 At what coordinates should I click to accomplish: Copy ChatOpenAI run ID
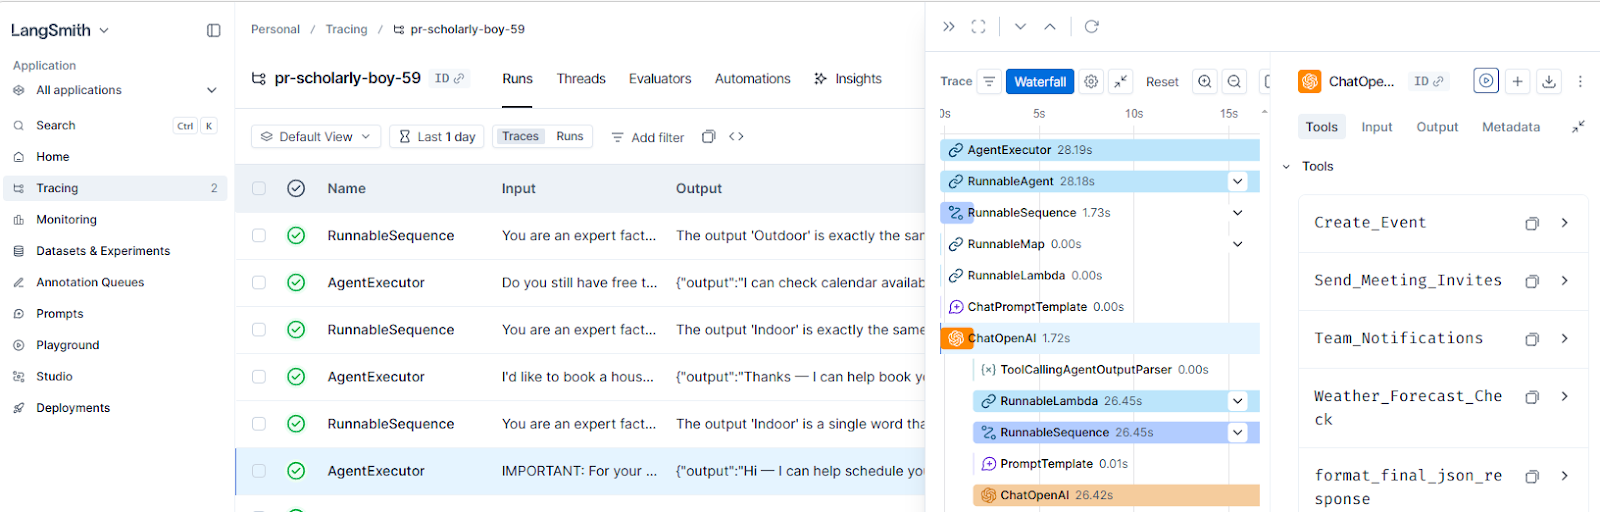(1428, 81)
